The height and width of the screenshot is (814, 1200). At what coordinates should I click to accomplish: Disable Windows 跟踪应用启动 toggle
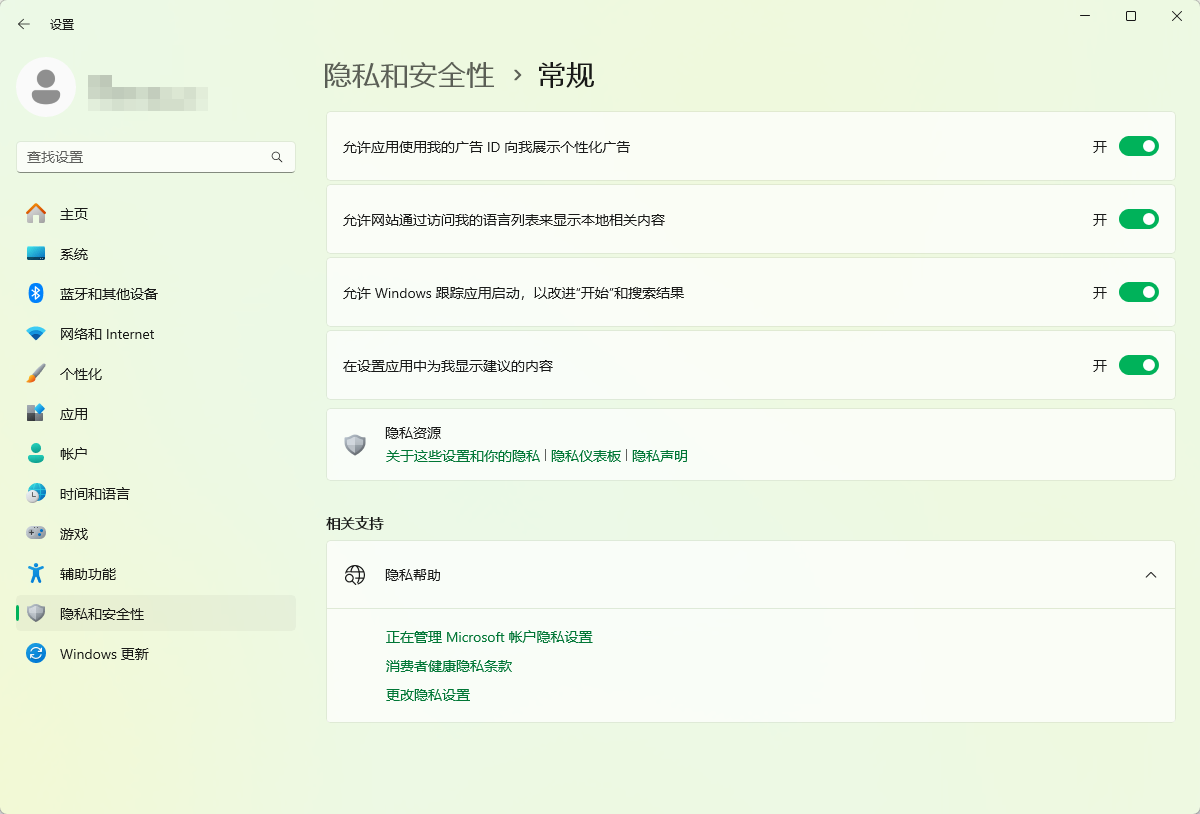pyautogui.click(x=1138, y=292)
